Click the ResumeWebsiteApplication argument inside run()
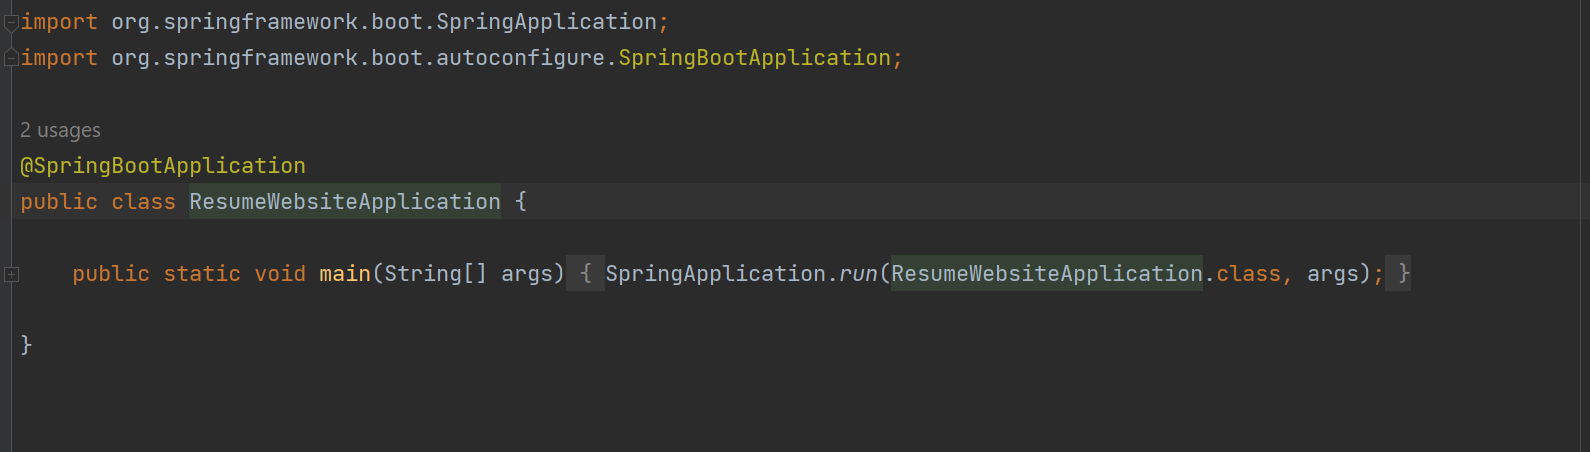 coord(1047,274)
